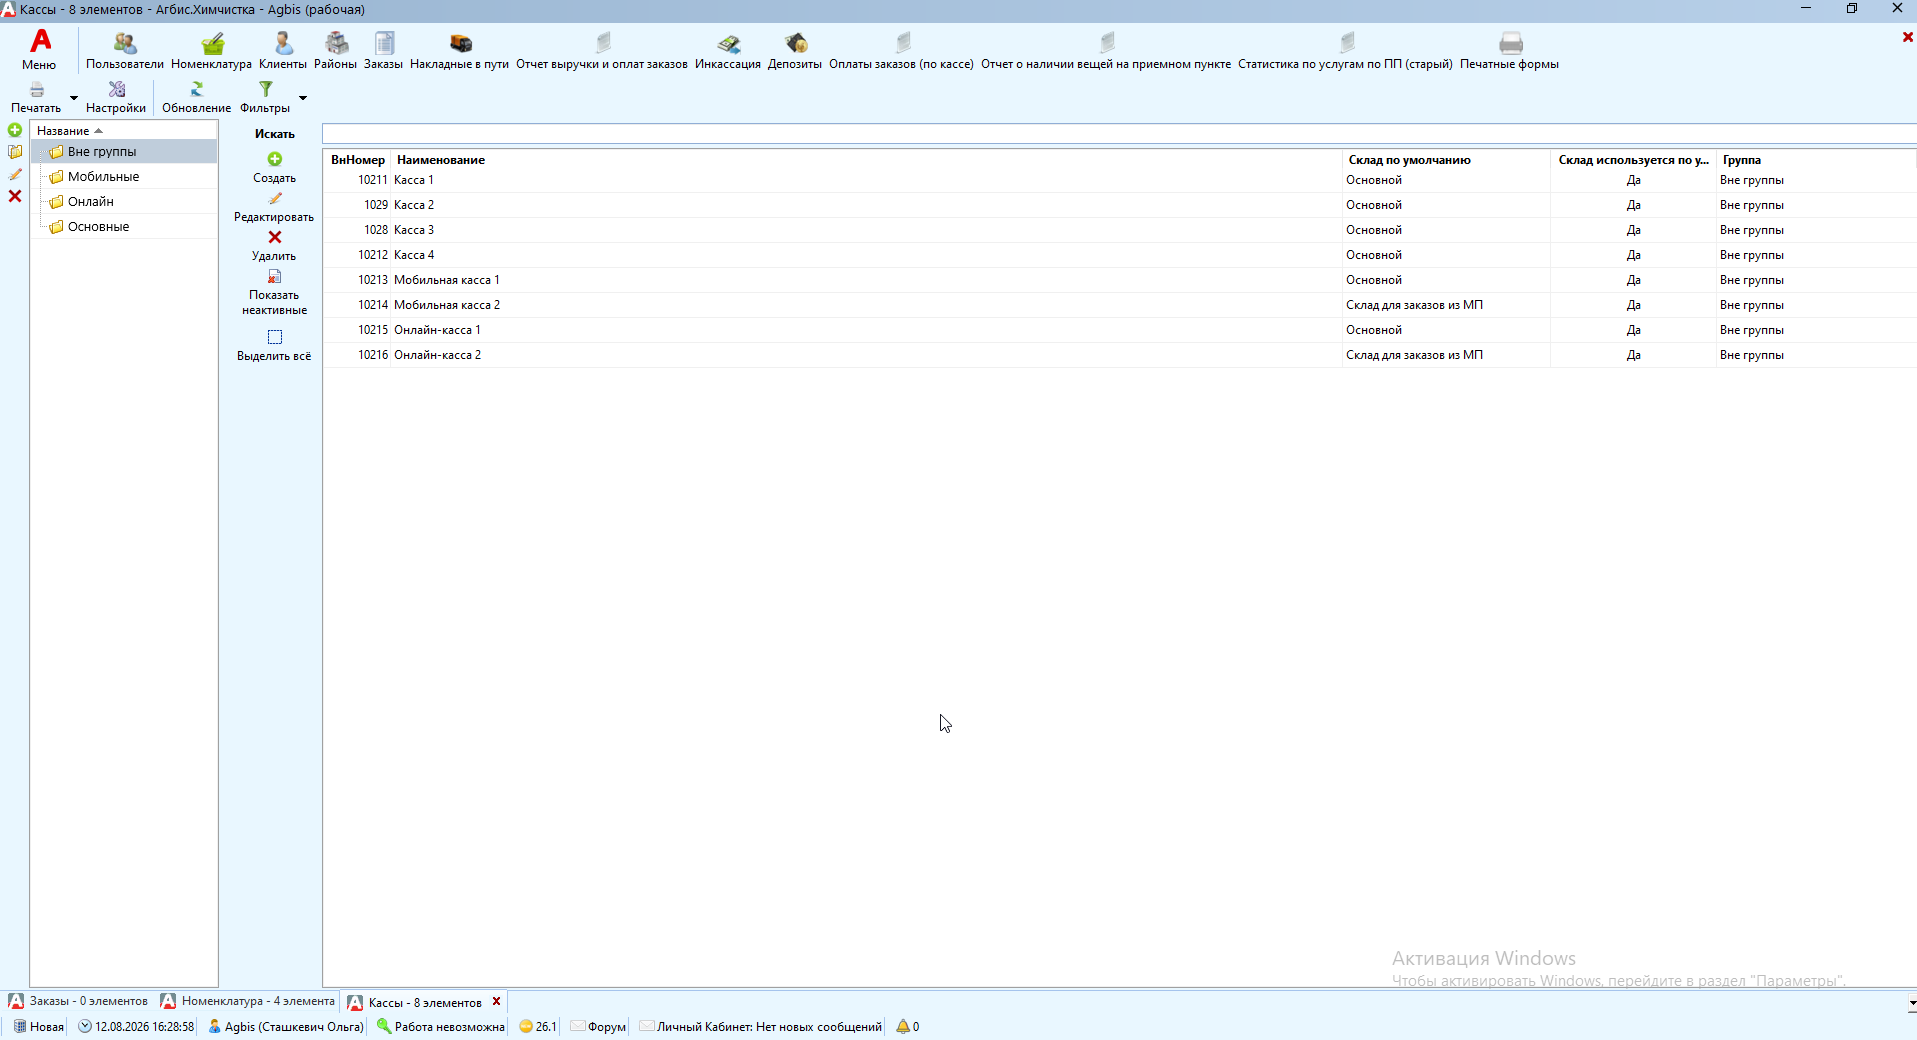Sort tree by the Название column header
This screenshot has height=1040, width=1917.
pyautogui.click(x=124, y=131)
